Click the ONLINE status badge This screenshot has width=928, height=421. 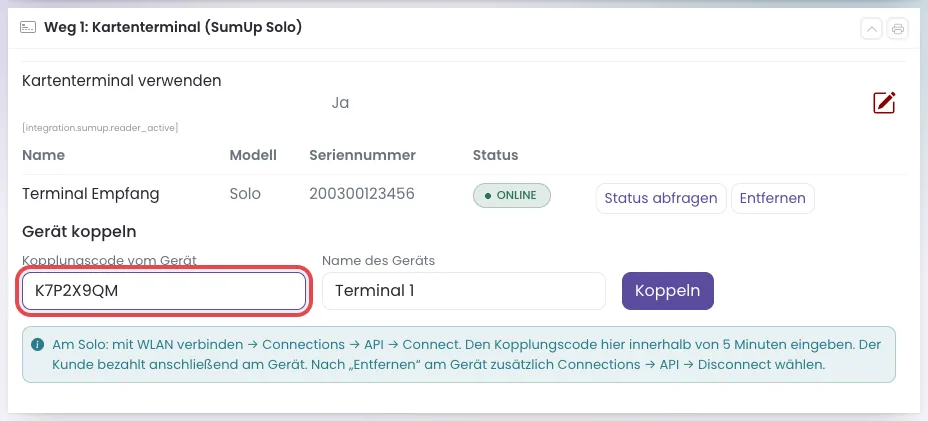pos(511,195)
